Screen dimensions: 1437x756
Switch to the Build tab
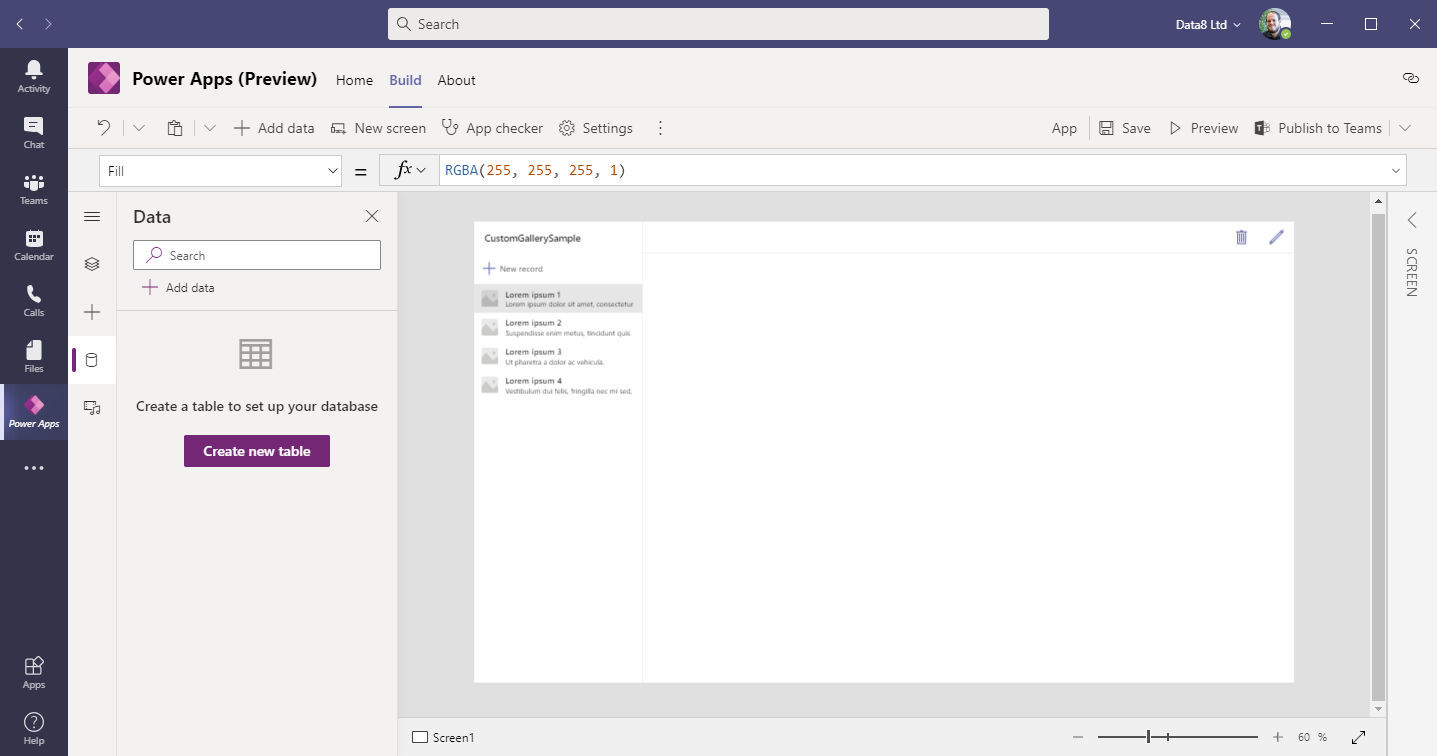tap(405, 80)
